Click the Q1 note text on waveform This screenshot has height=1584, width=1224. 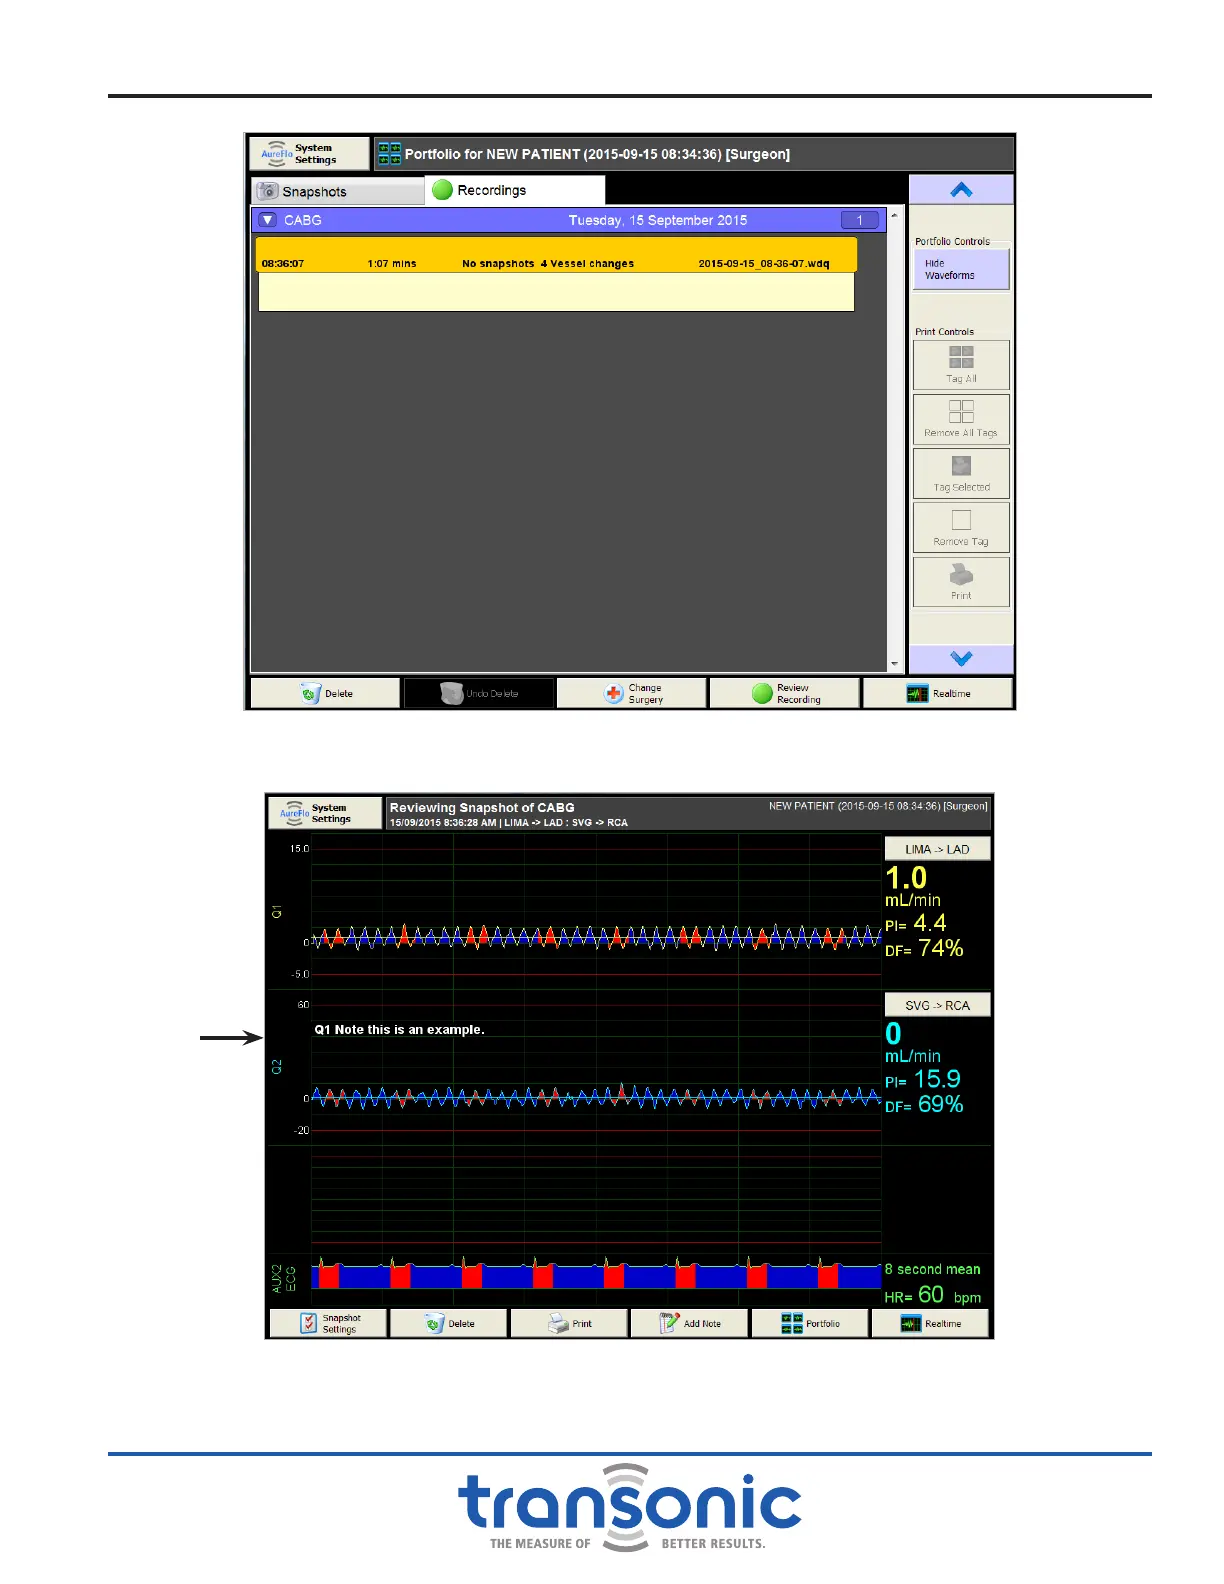coord(399,1029)
